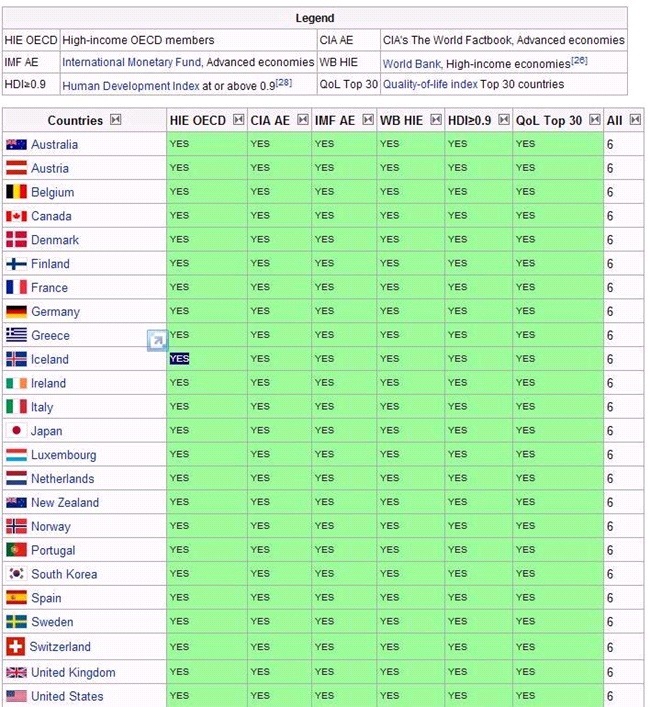
Task: Open the Germany country link
Action: pos(55,312)
